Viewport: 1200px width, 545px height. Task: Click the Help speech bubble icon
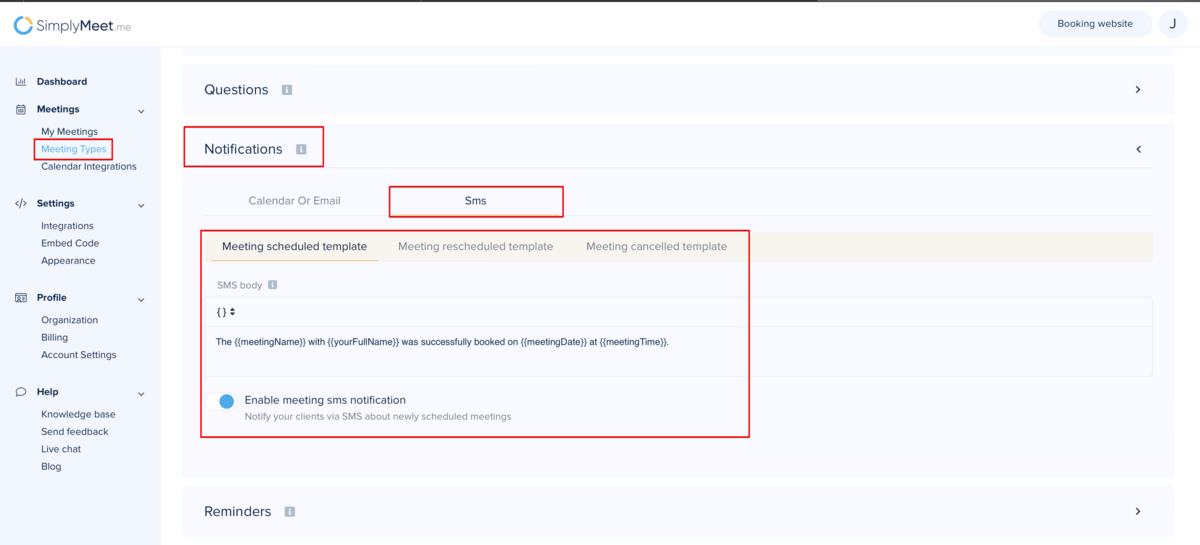[x=21, y=392]
